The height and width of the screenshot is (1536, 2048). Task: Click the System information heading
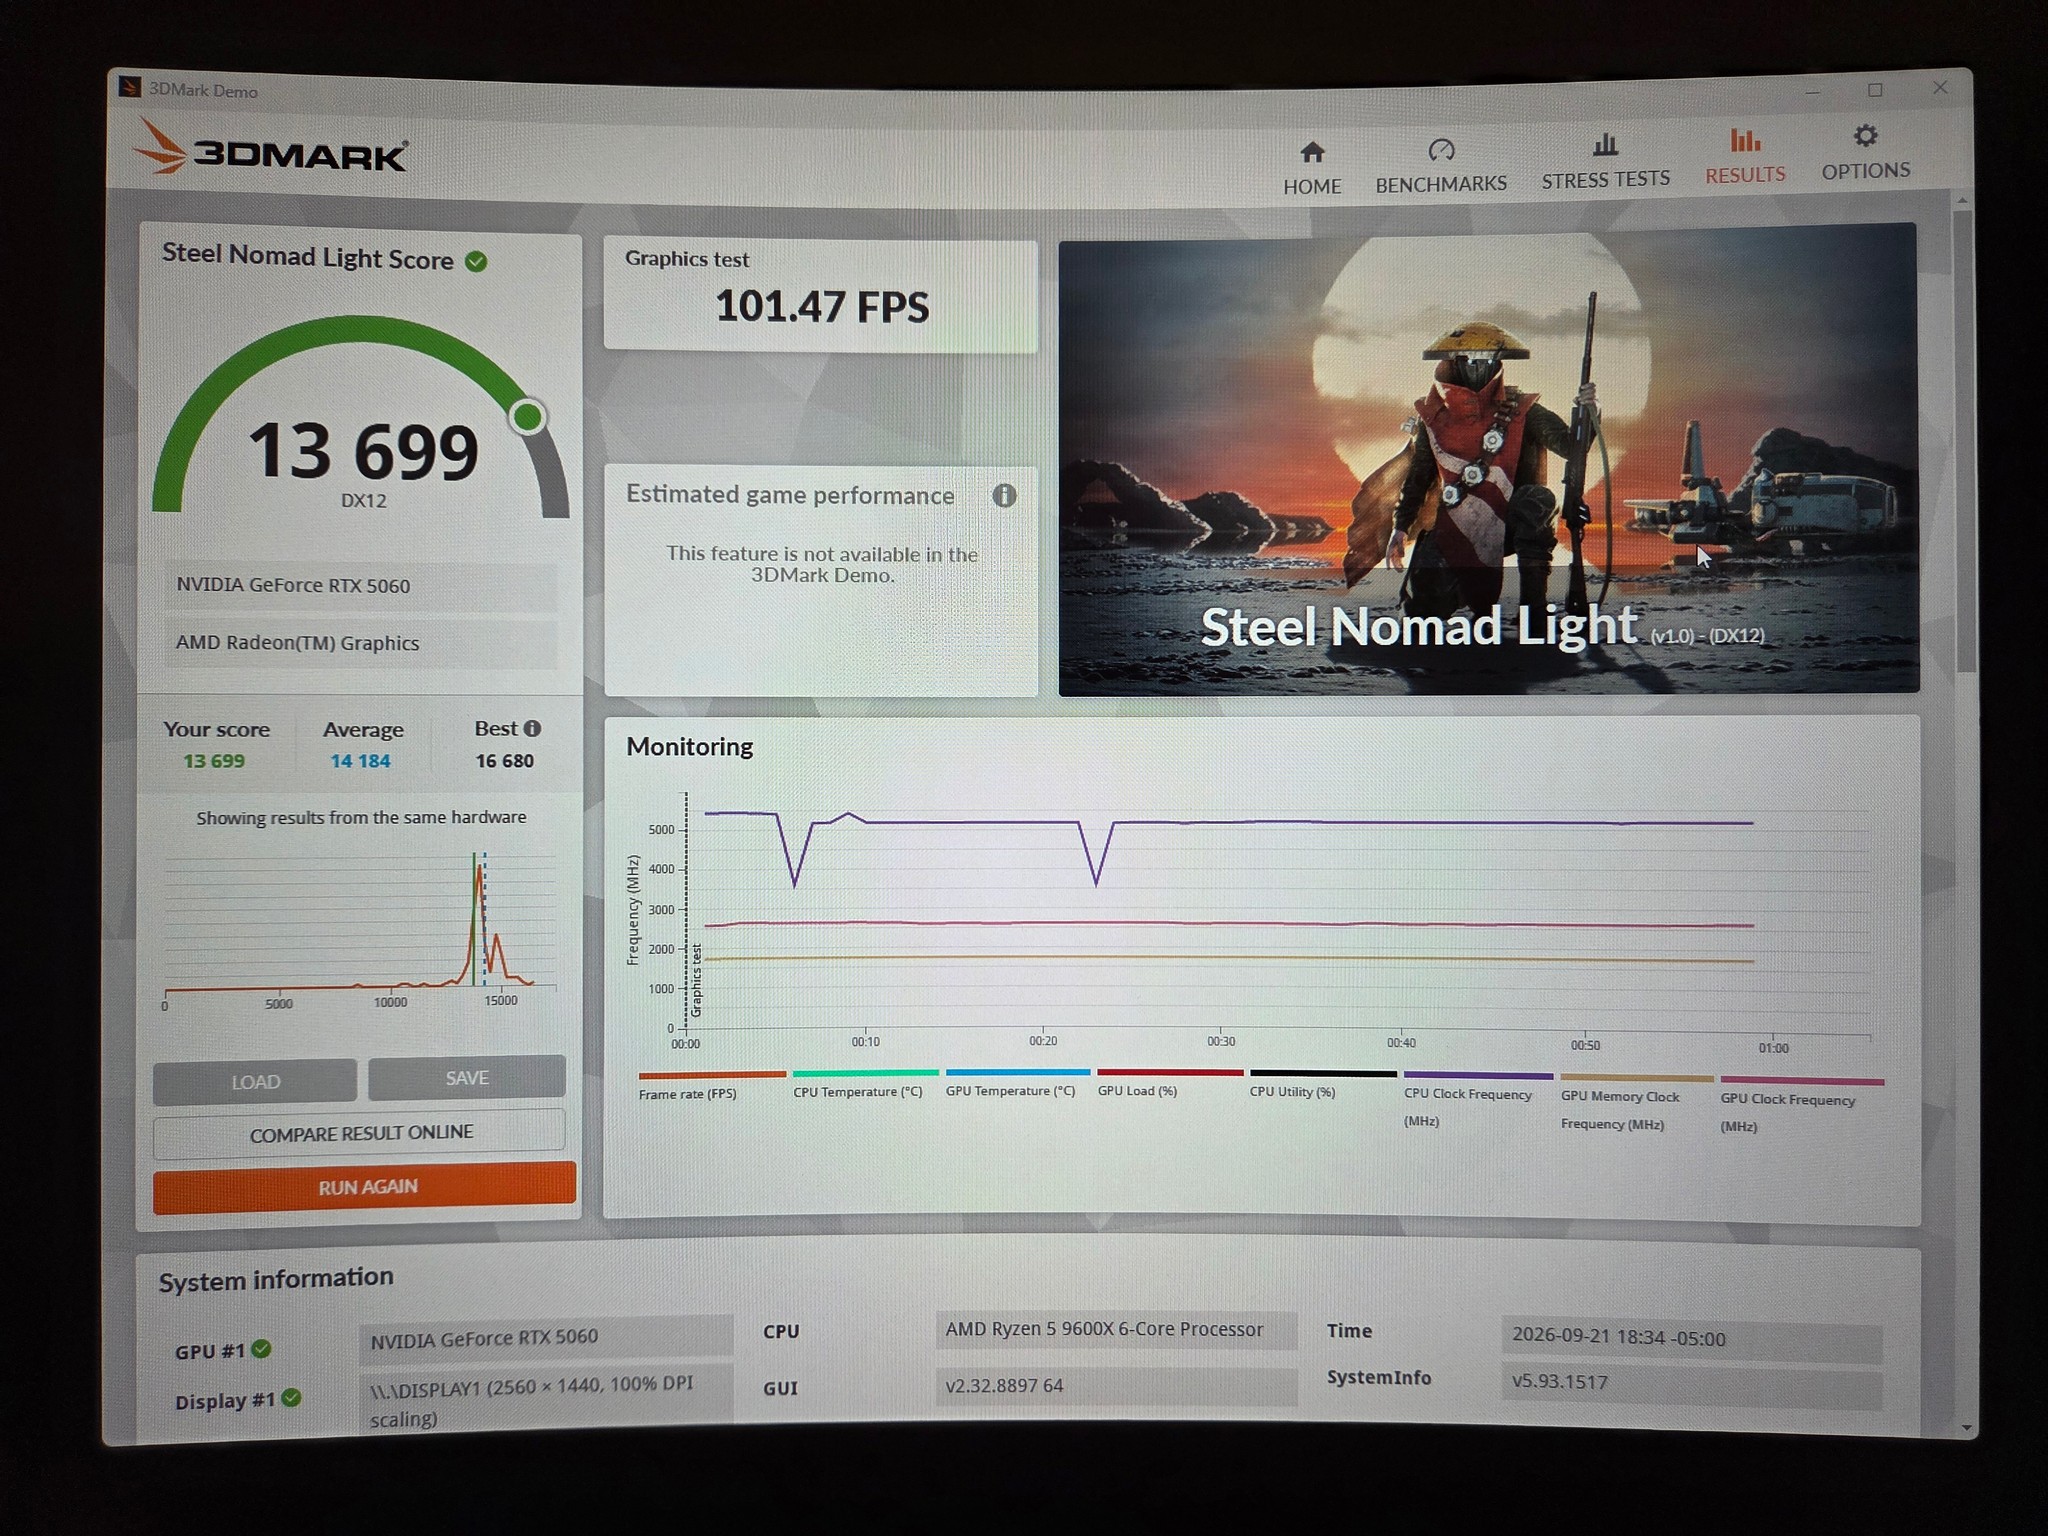coord(276,1280)
